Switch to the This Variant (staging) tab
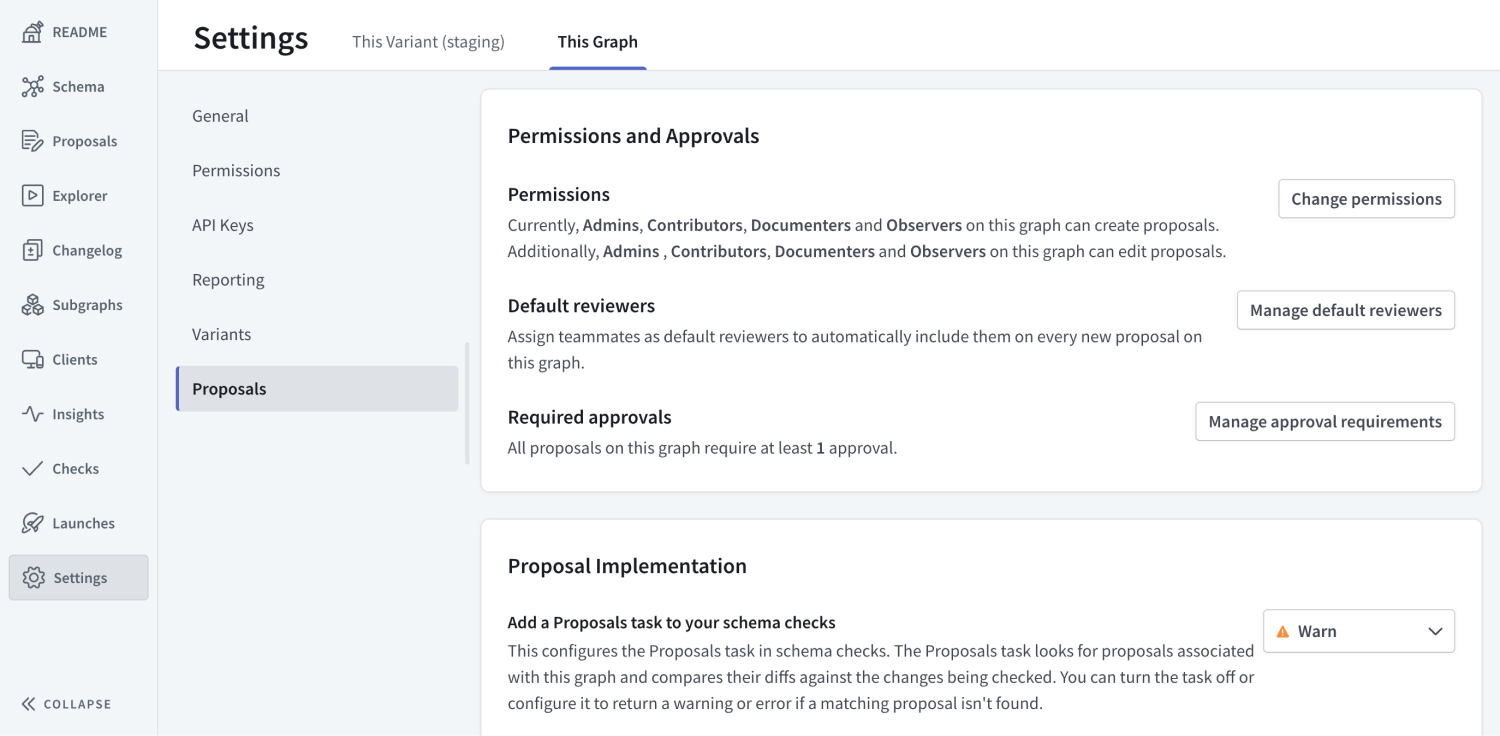The width and height of the screenshot is (1500, 736). tap(428, 42)
